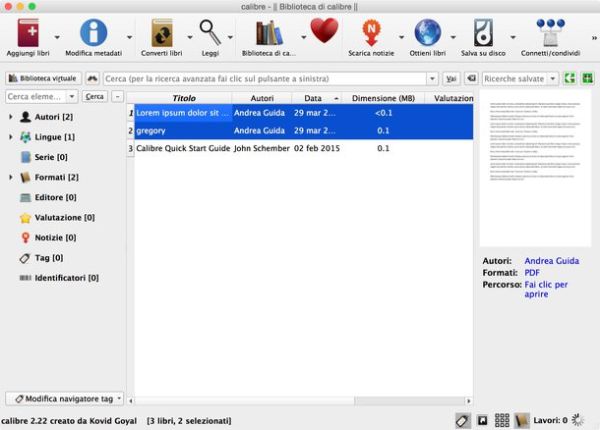
Task: Open Biblioteca di calibre dropdown arrow
Action: (303, 37)
